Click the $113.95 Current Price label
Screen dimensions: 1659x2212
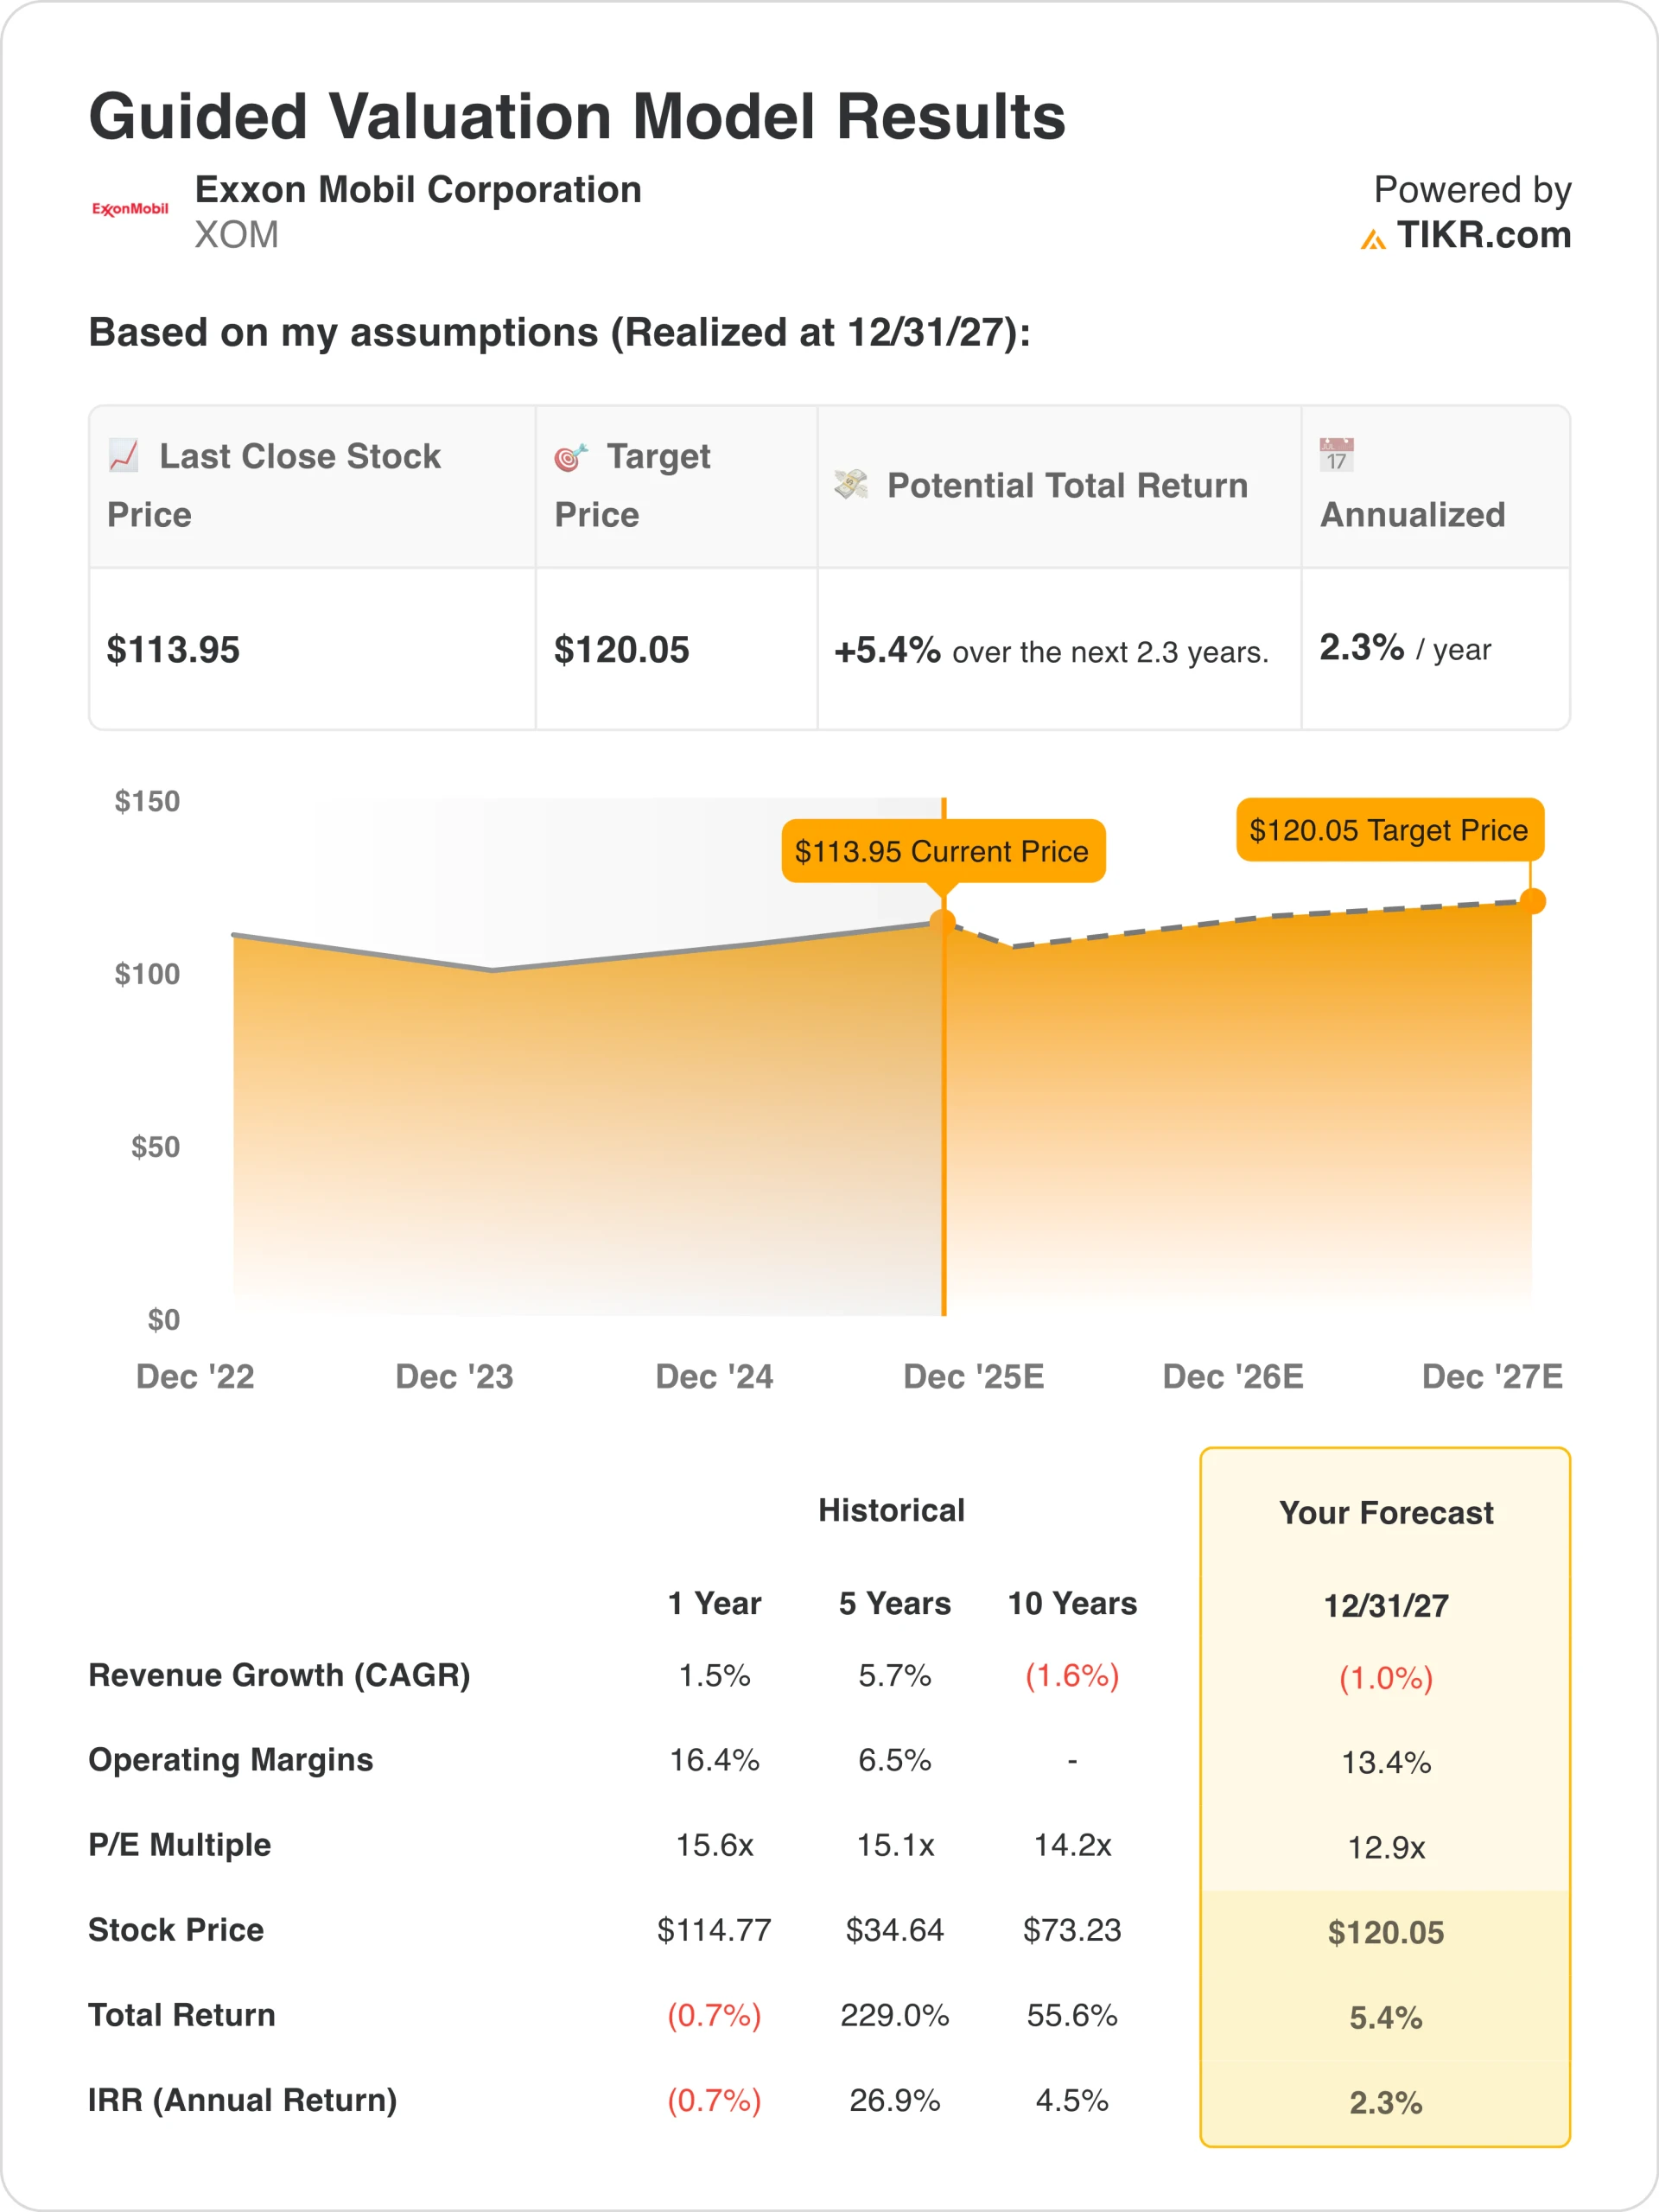(942, 851)
